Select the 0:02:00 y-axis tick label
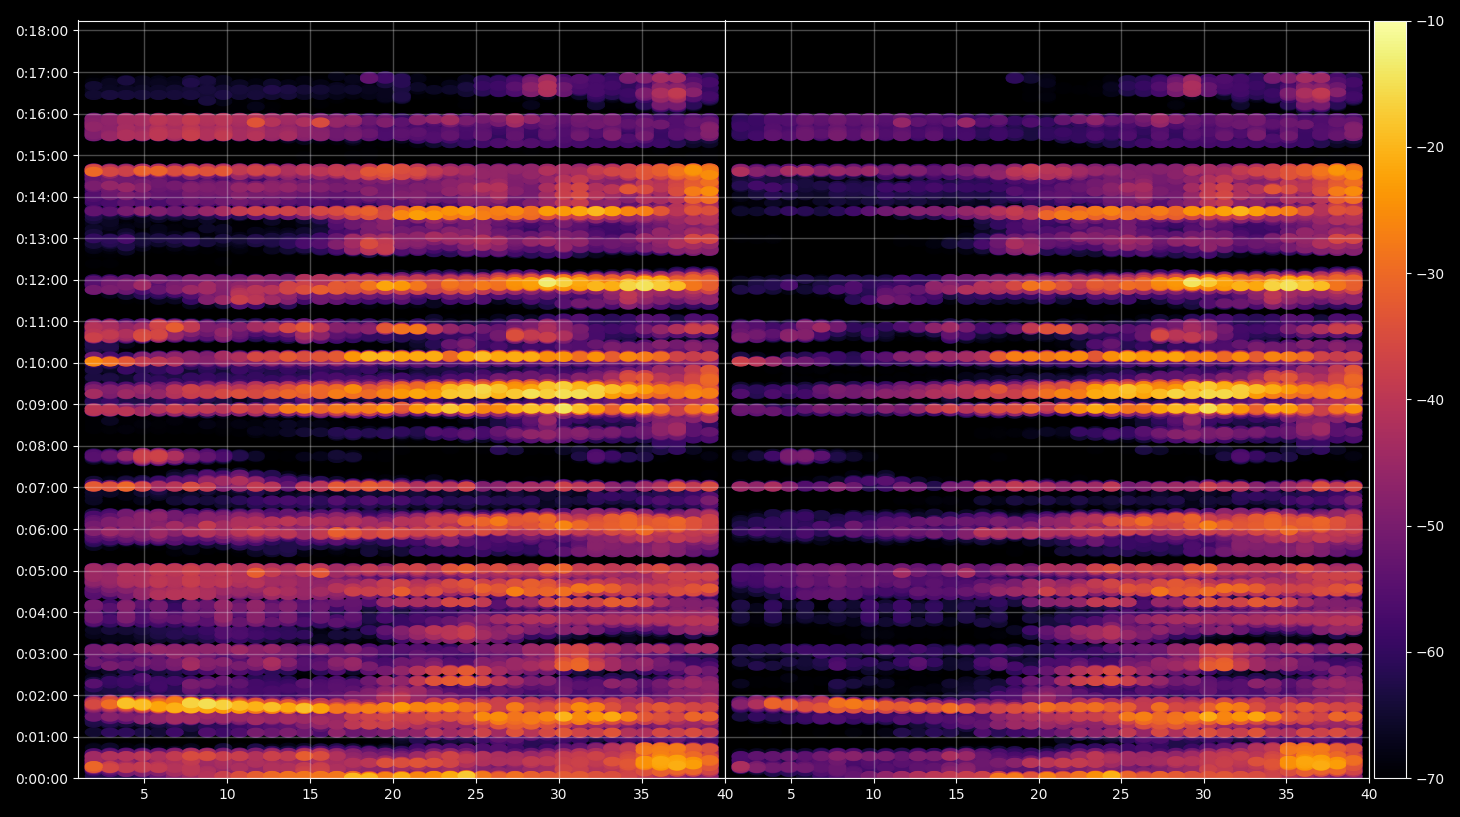Screen dimensions: 1460x817 click(42, 696)
